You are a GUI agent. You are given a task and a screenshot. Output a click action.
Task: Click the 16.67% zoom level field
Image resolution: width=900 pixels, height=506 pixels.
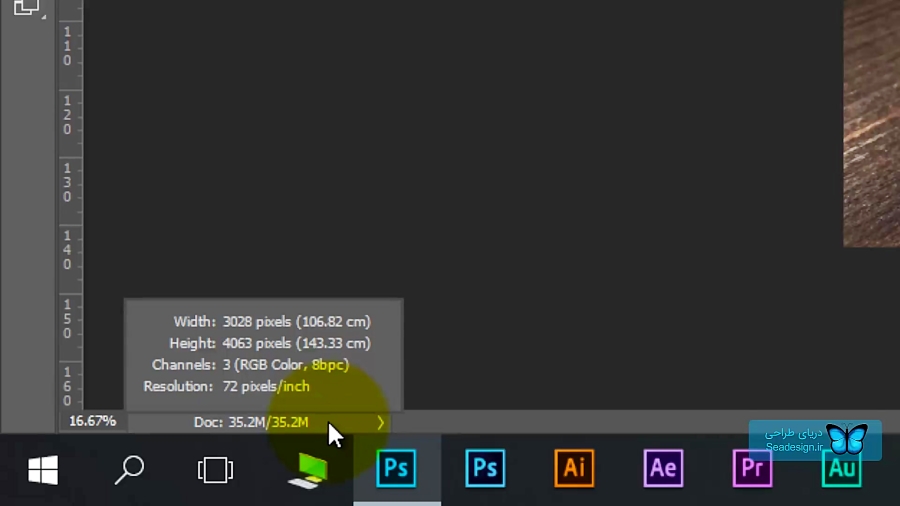[92, 422]
